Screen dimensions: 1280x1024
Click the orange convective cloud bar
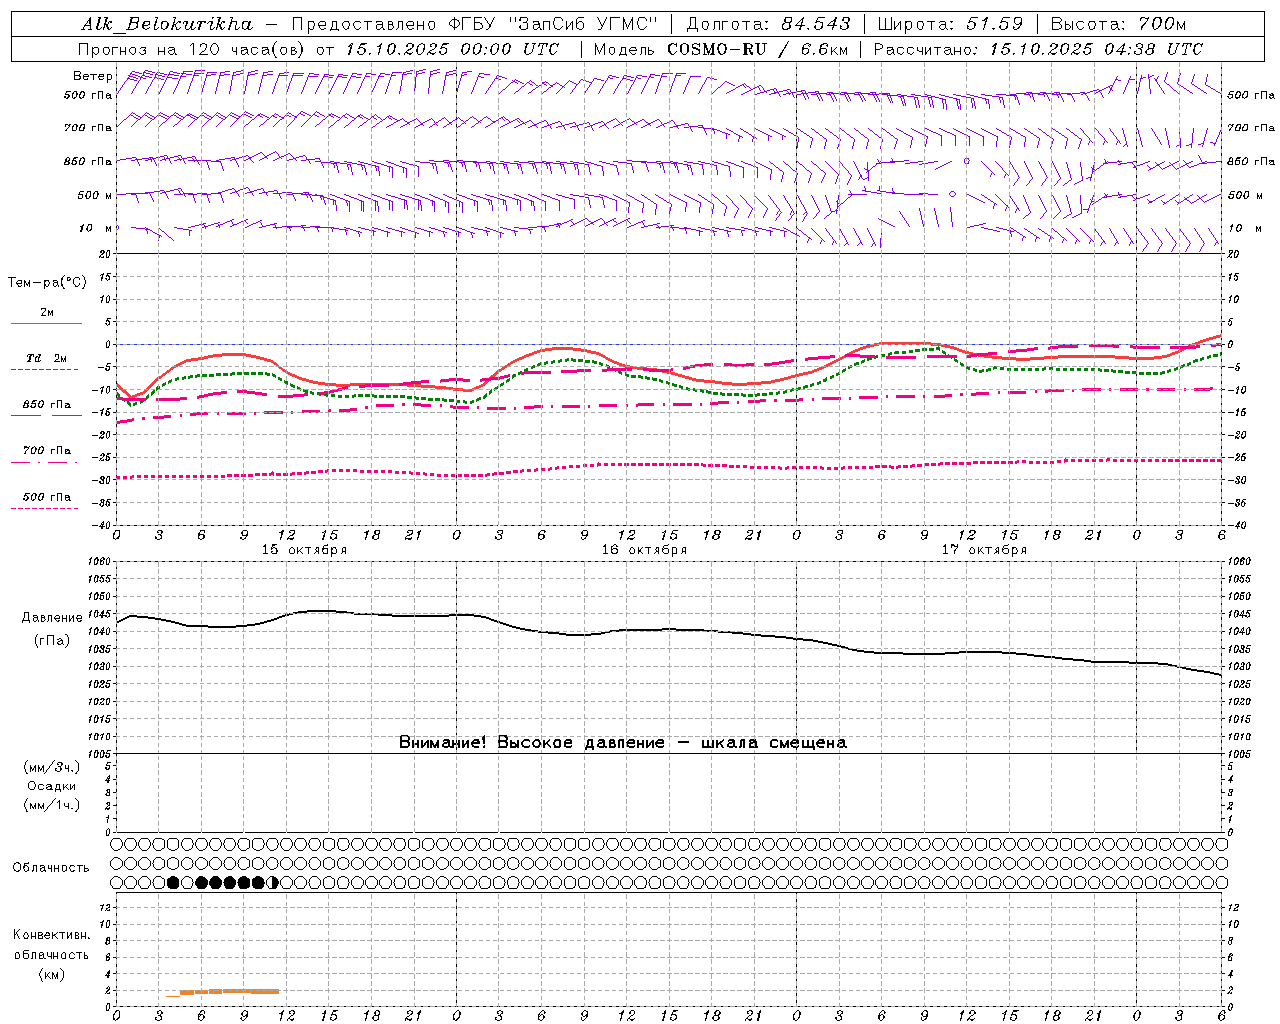click(223, 992)
